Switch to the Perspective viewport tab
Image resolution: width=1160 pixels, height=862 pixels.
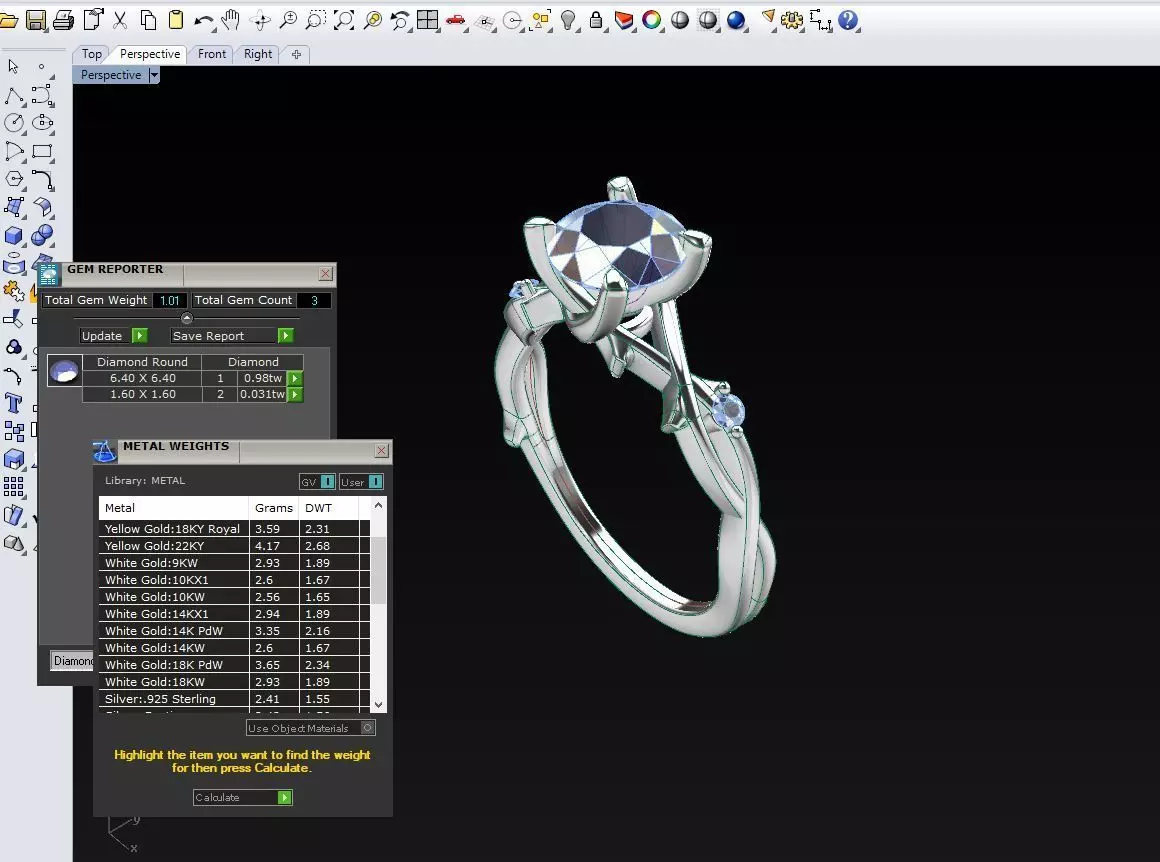[150, 54]
